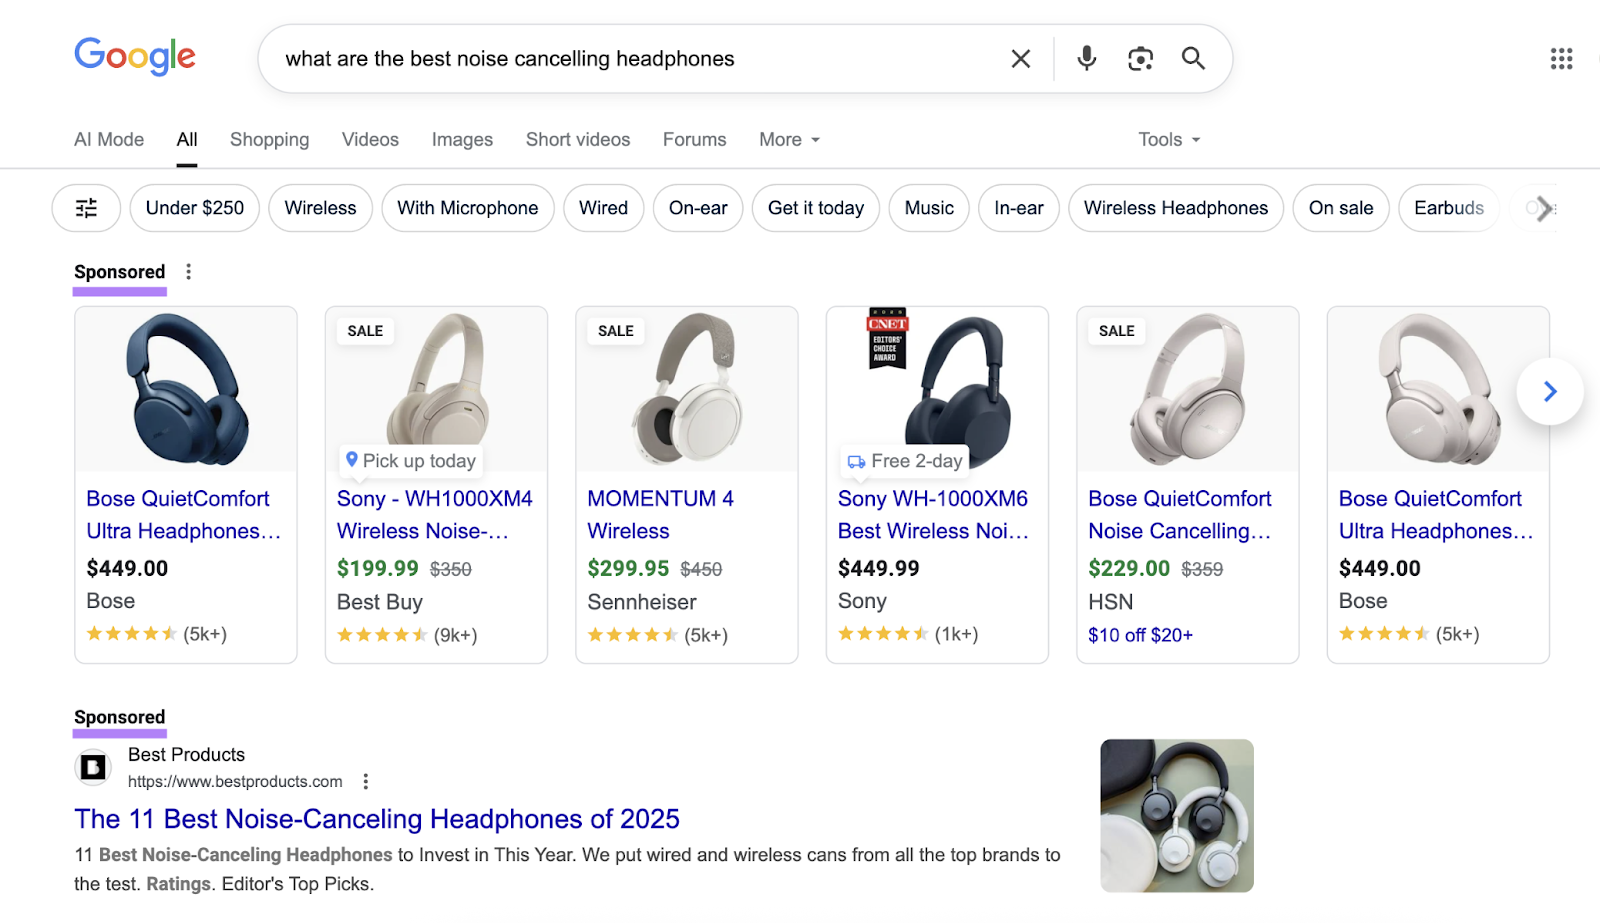Enable the On sale filter

click(x=1340, y=208)
